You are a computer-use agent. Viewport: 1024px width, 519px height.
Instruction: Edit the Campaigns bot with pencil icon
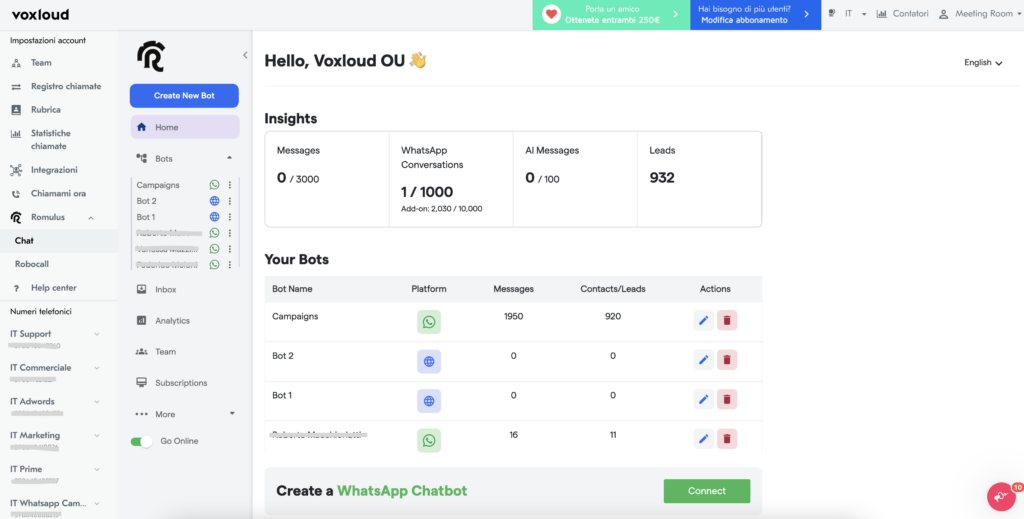tap(703, 321)
